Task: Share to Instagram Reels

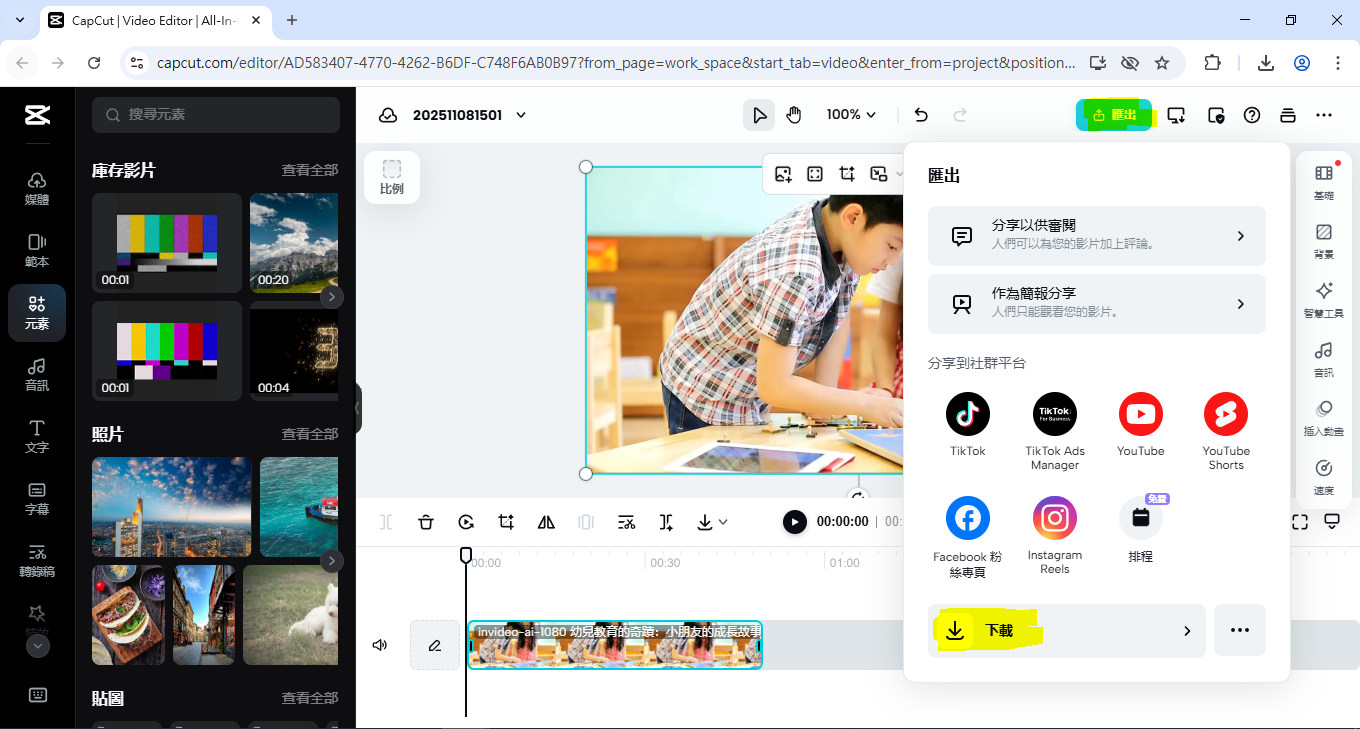Action: [1054, 518]
